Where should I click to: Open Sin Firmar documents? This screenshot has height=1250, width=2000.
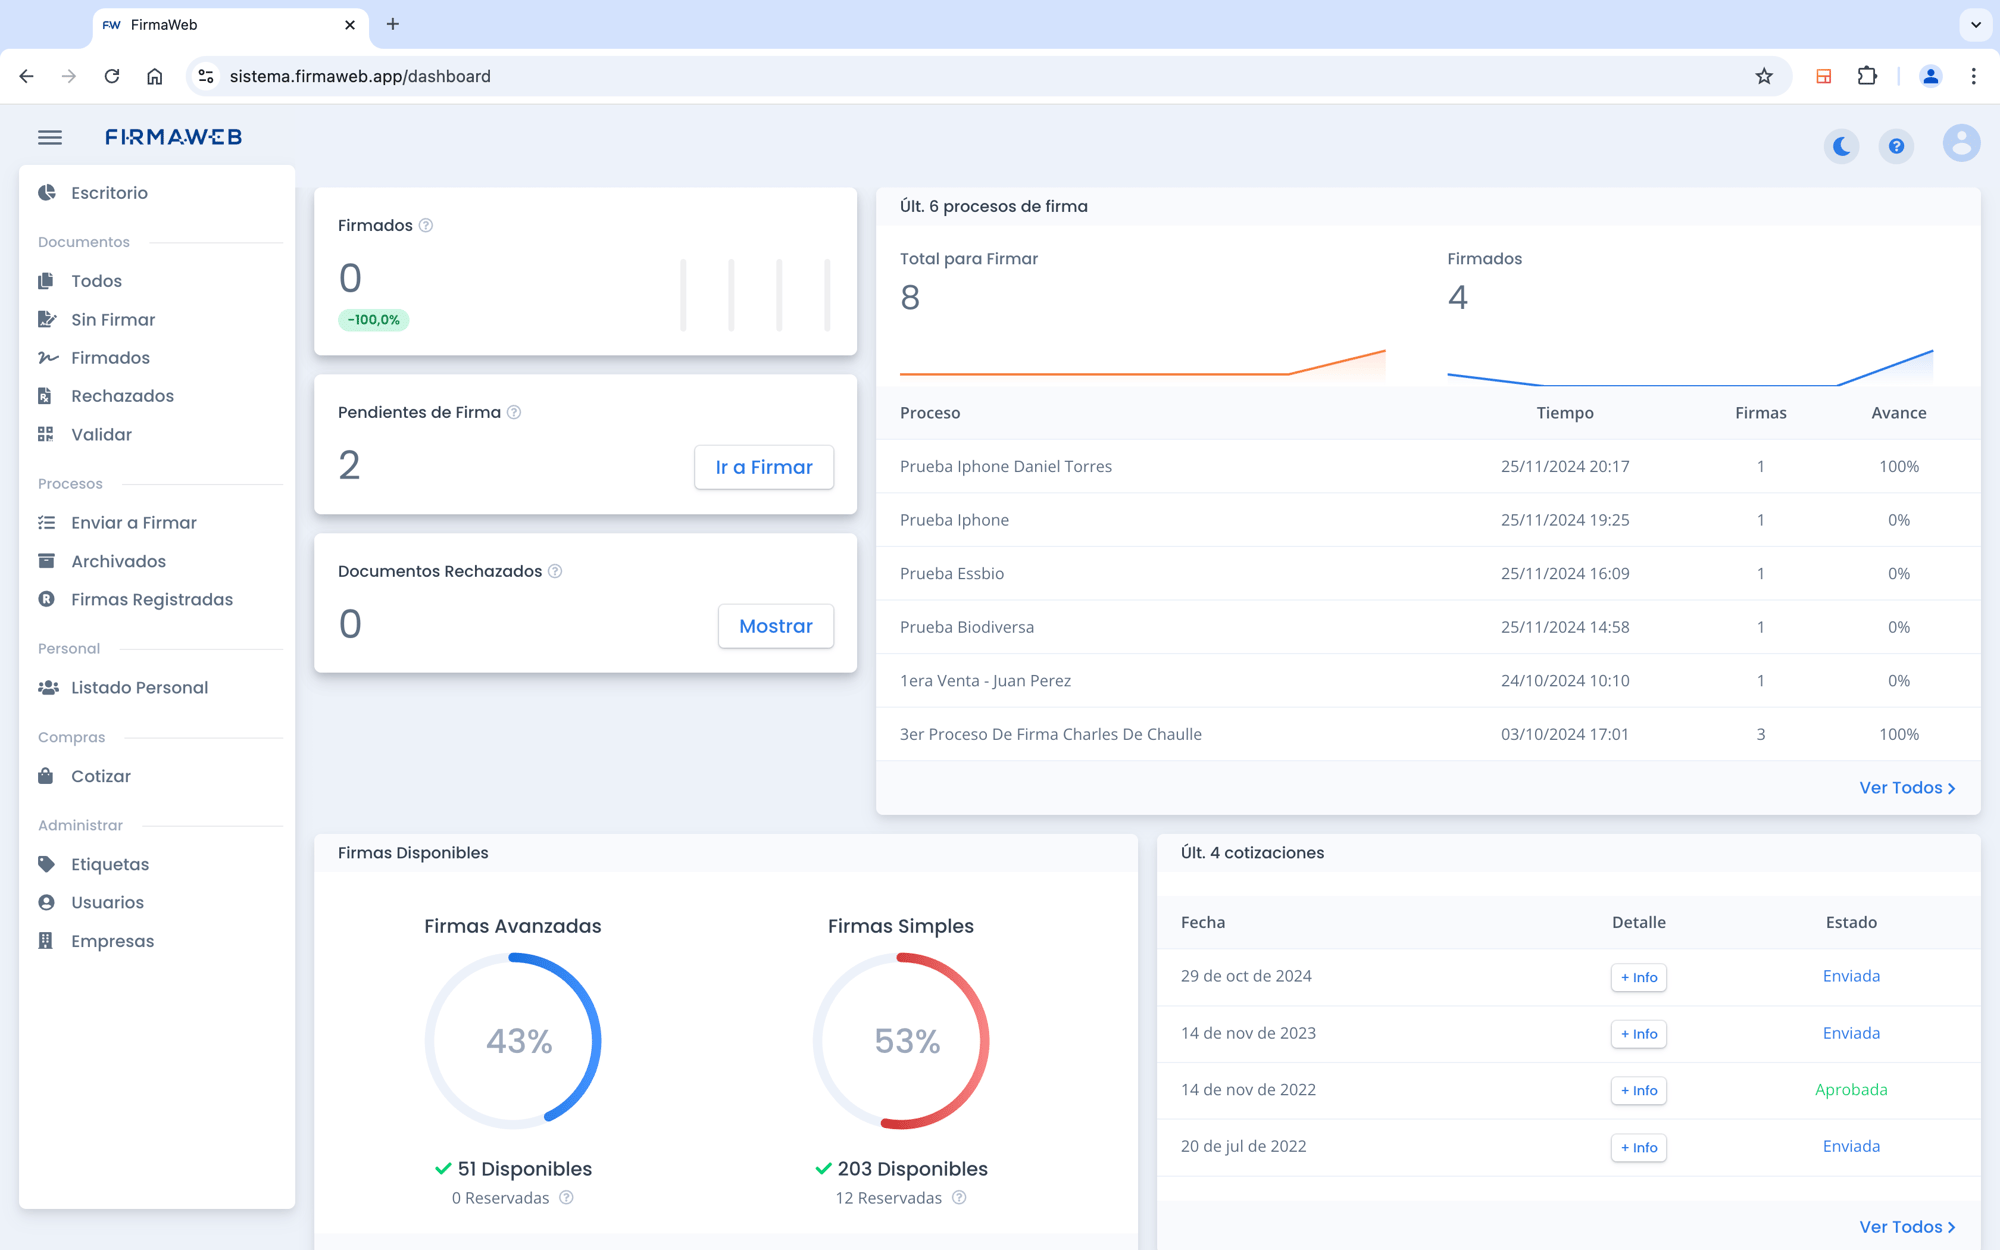pyautogui.click(x=113, y=319)
